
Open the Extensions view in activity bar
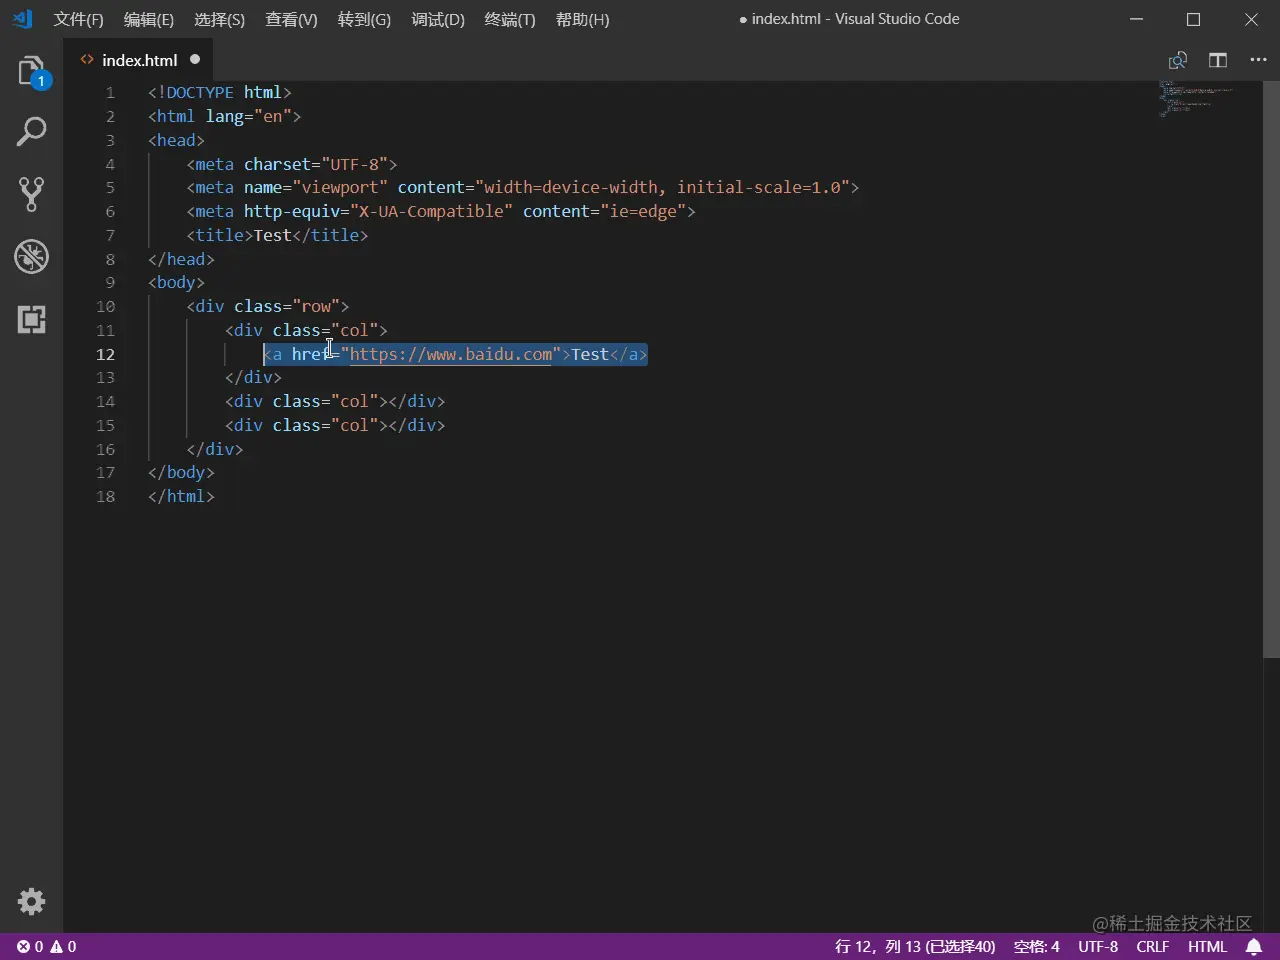[31, 319]
